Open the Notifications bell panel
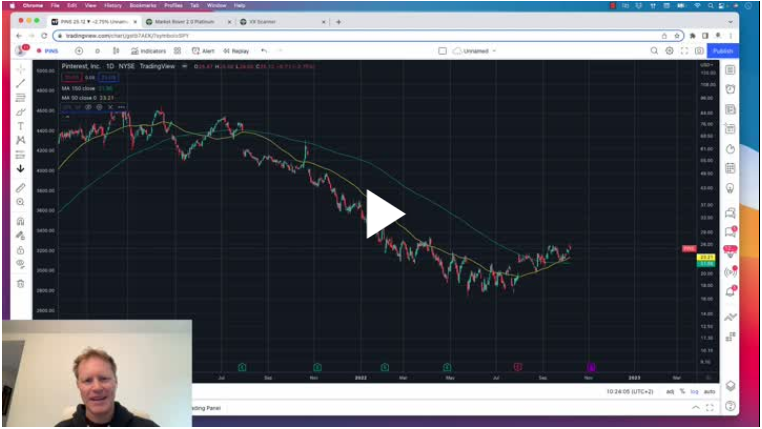 point(730,292)
